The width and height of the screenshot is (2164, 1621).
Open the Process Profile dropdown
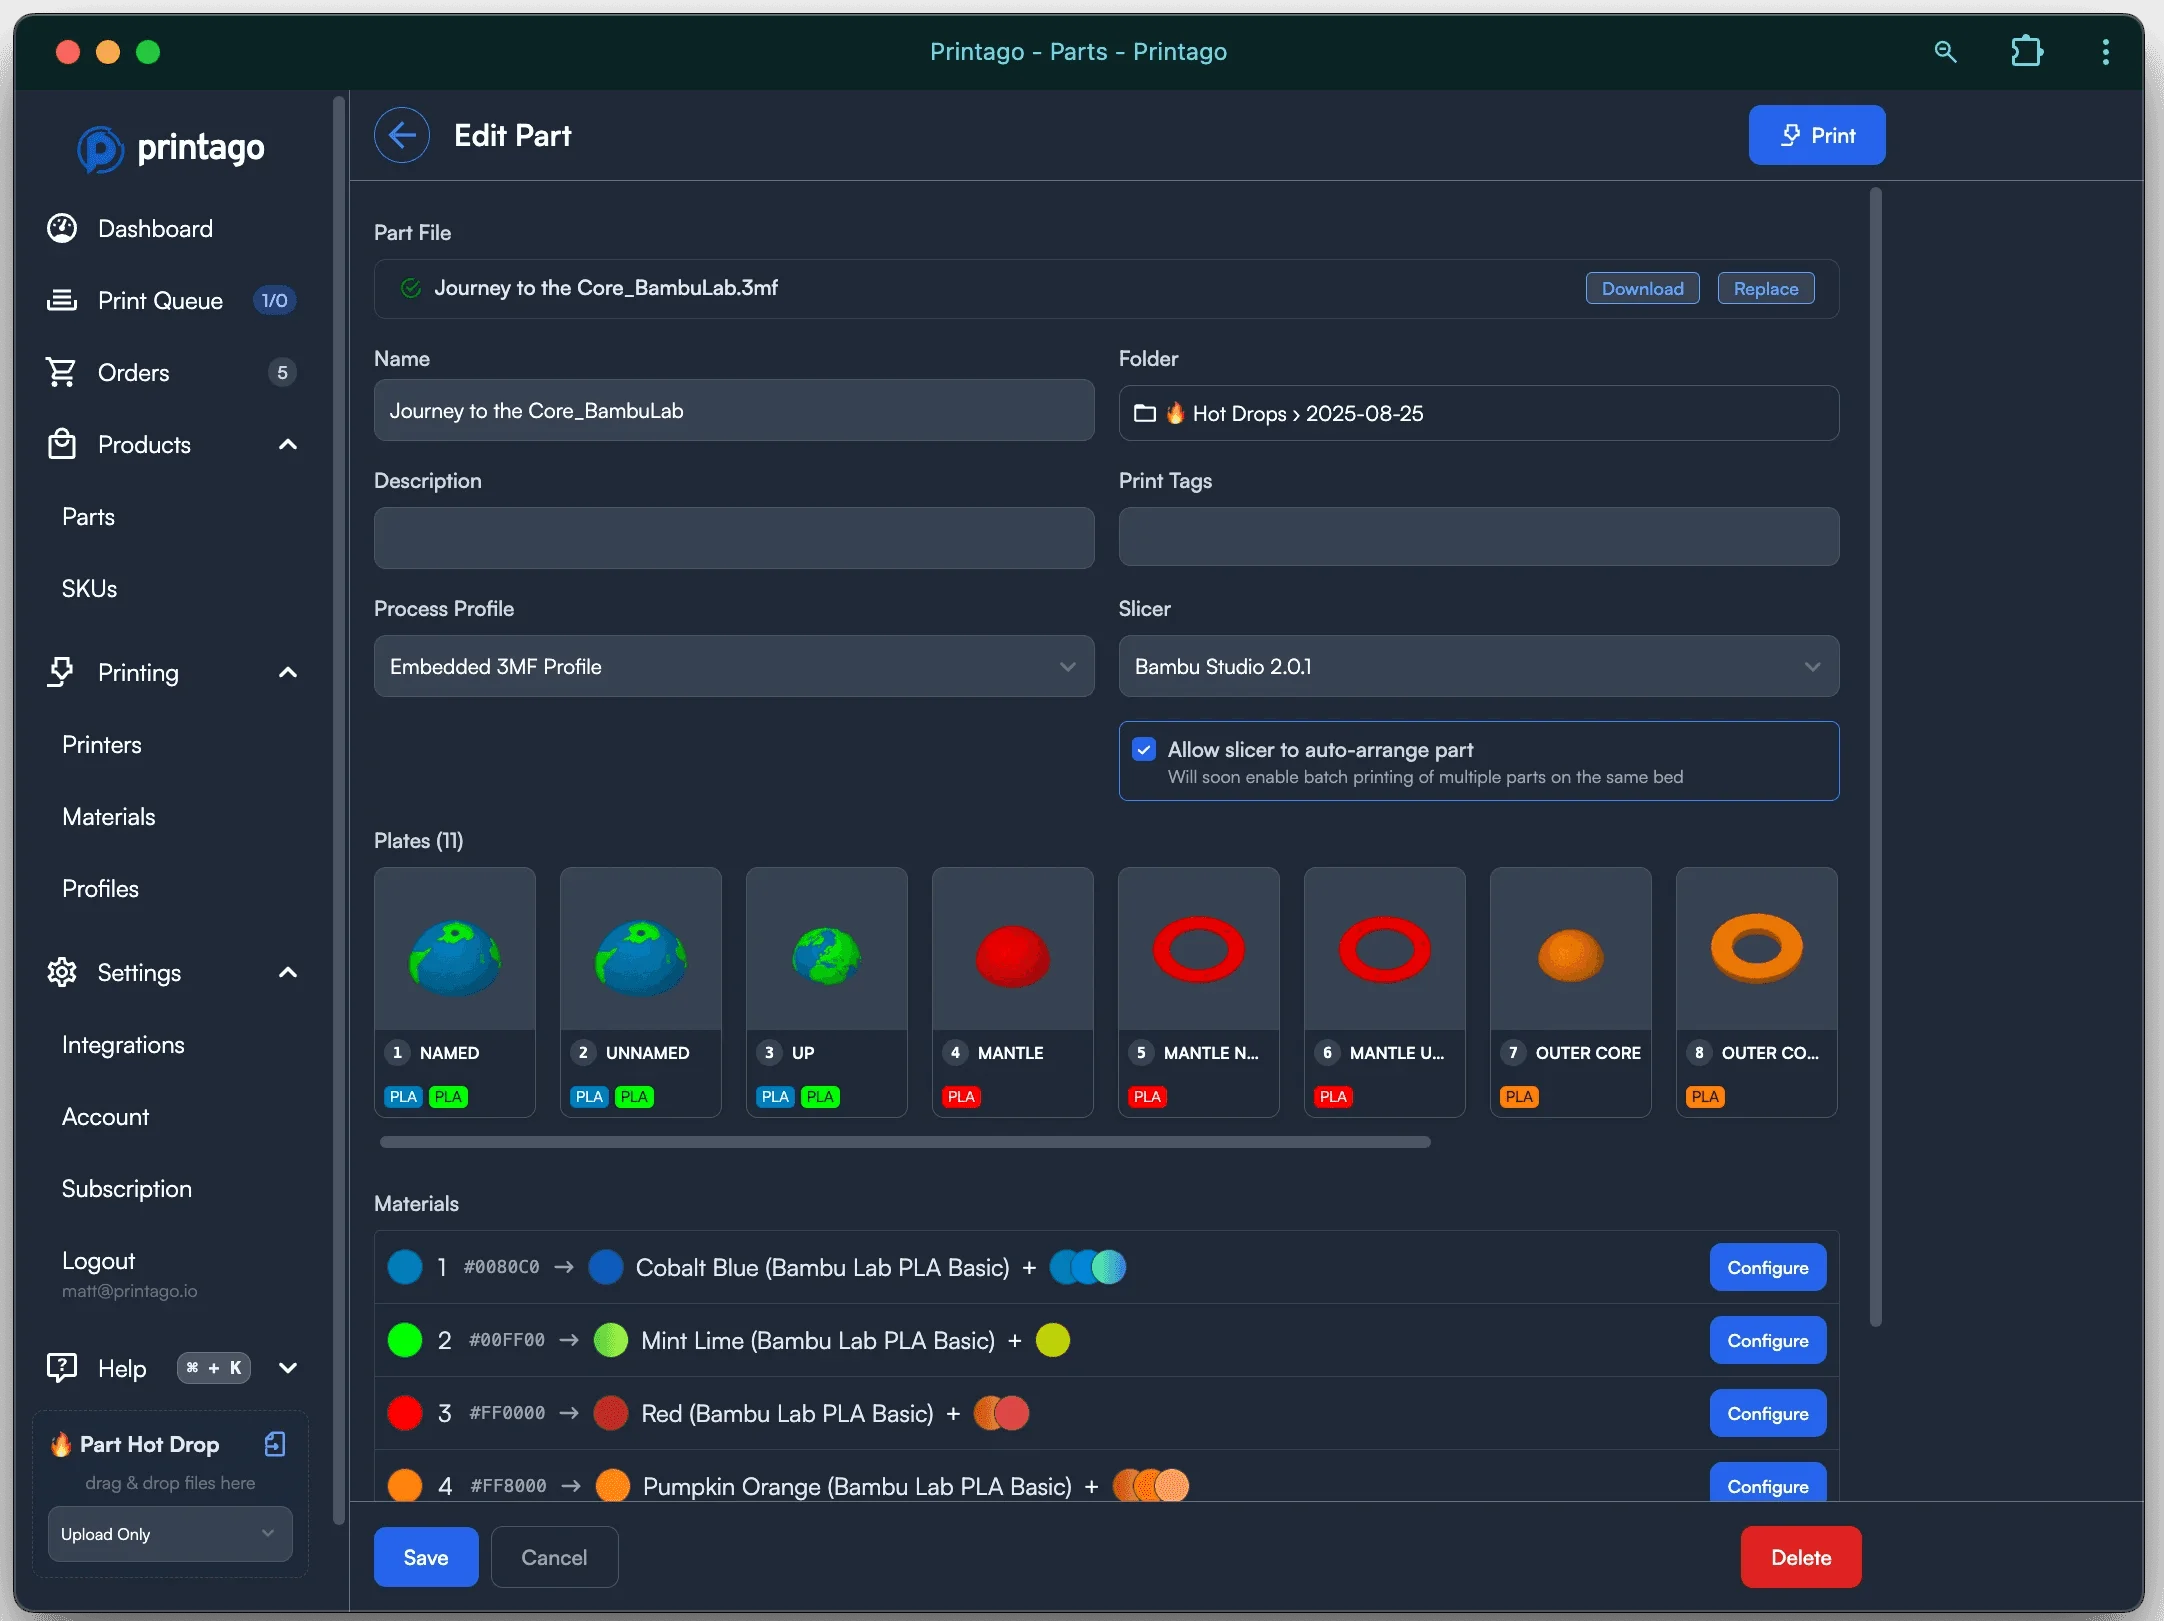click(733, 666)
